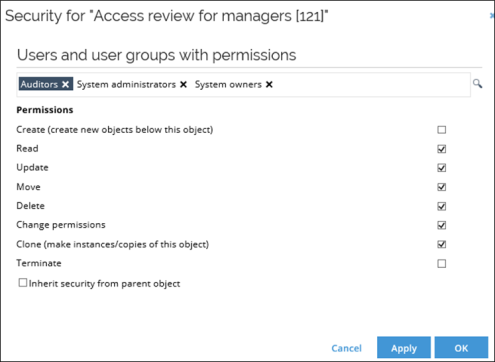Image resolution: width=495 pixels, height=362 pixels.
Task: Enable the Terminate permission checkbox
Action: [x=442, y=264]
